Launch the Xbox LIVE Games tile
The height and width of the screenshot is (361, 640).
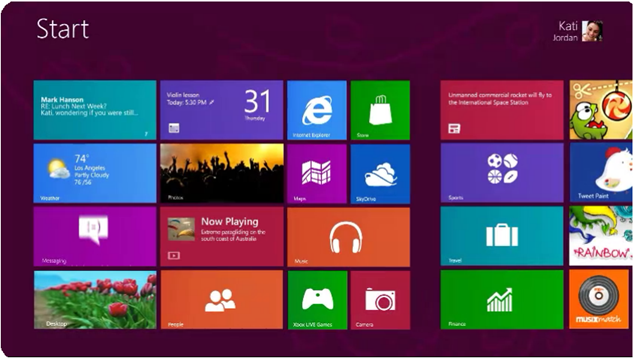click(317, 300)
